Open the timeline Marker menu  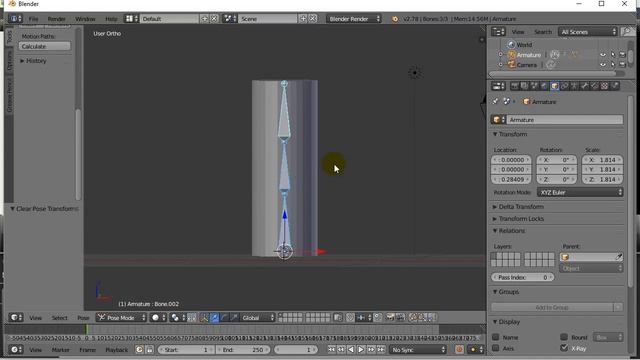point(60,350)
